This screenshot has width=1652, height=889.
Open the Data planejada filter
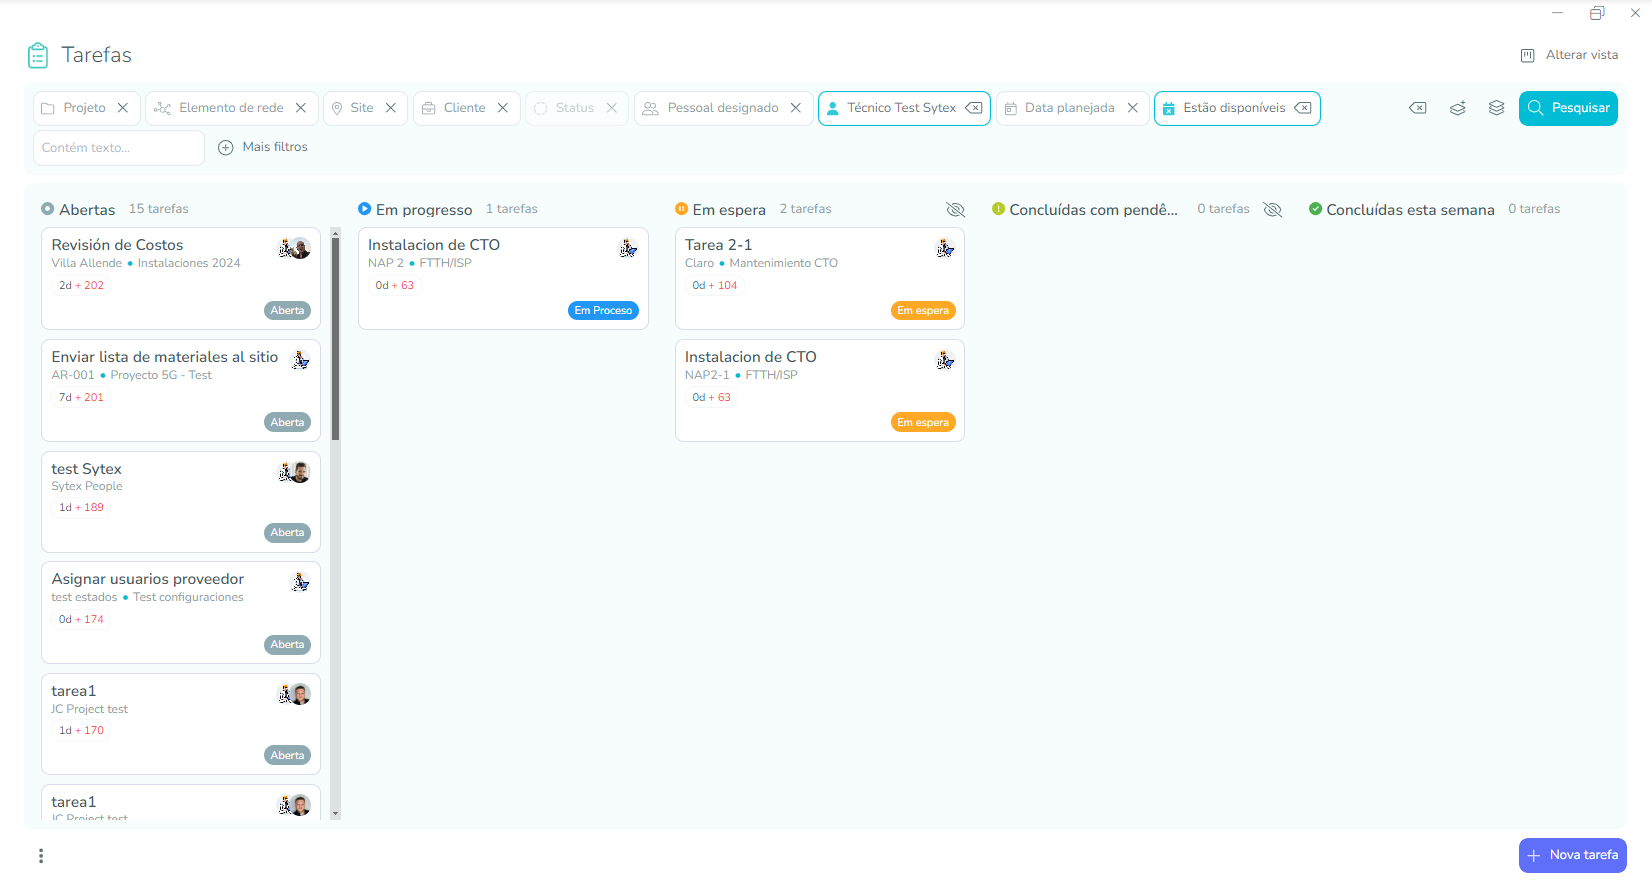pos(1059,108)
